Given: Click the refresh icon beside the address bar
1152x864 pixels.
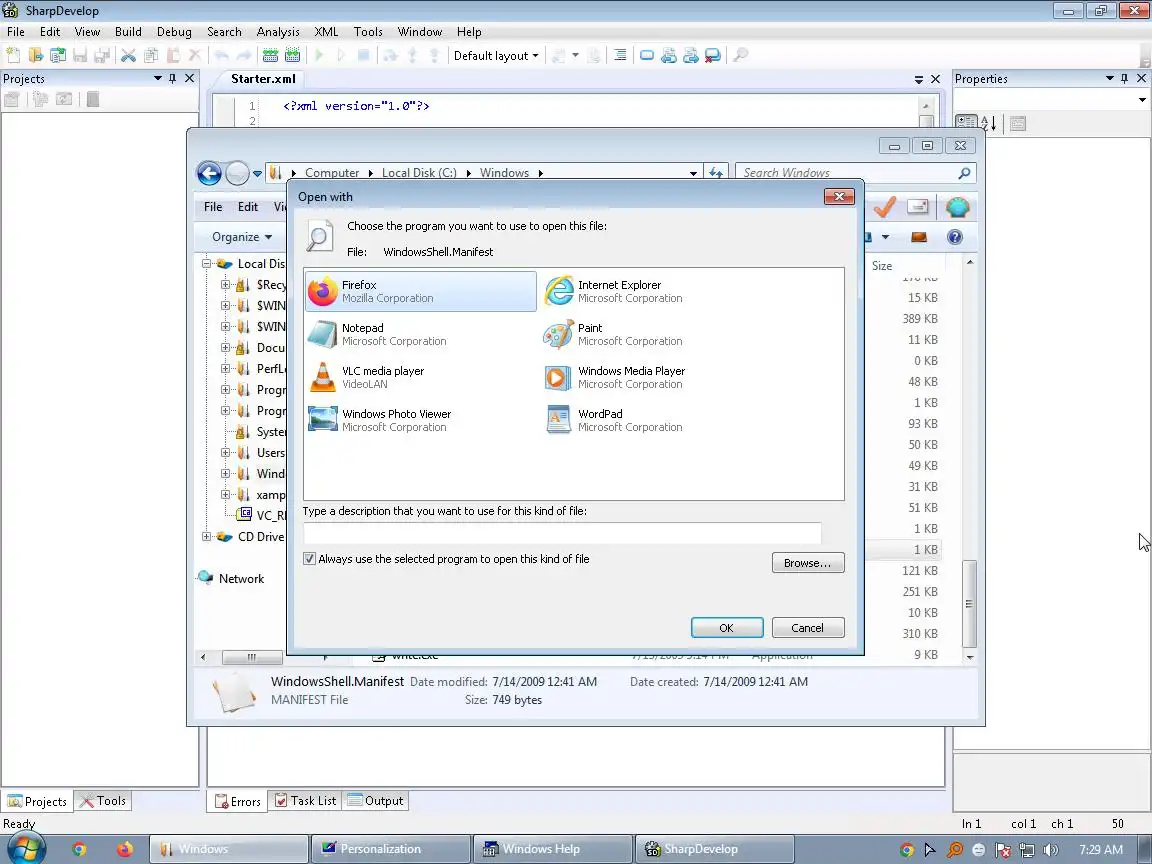Looking at the screenshot, I should coord(716,173).
